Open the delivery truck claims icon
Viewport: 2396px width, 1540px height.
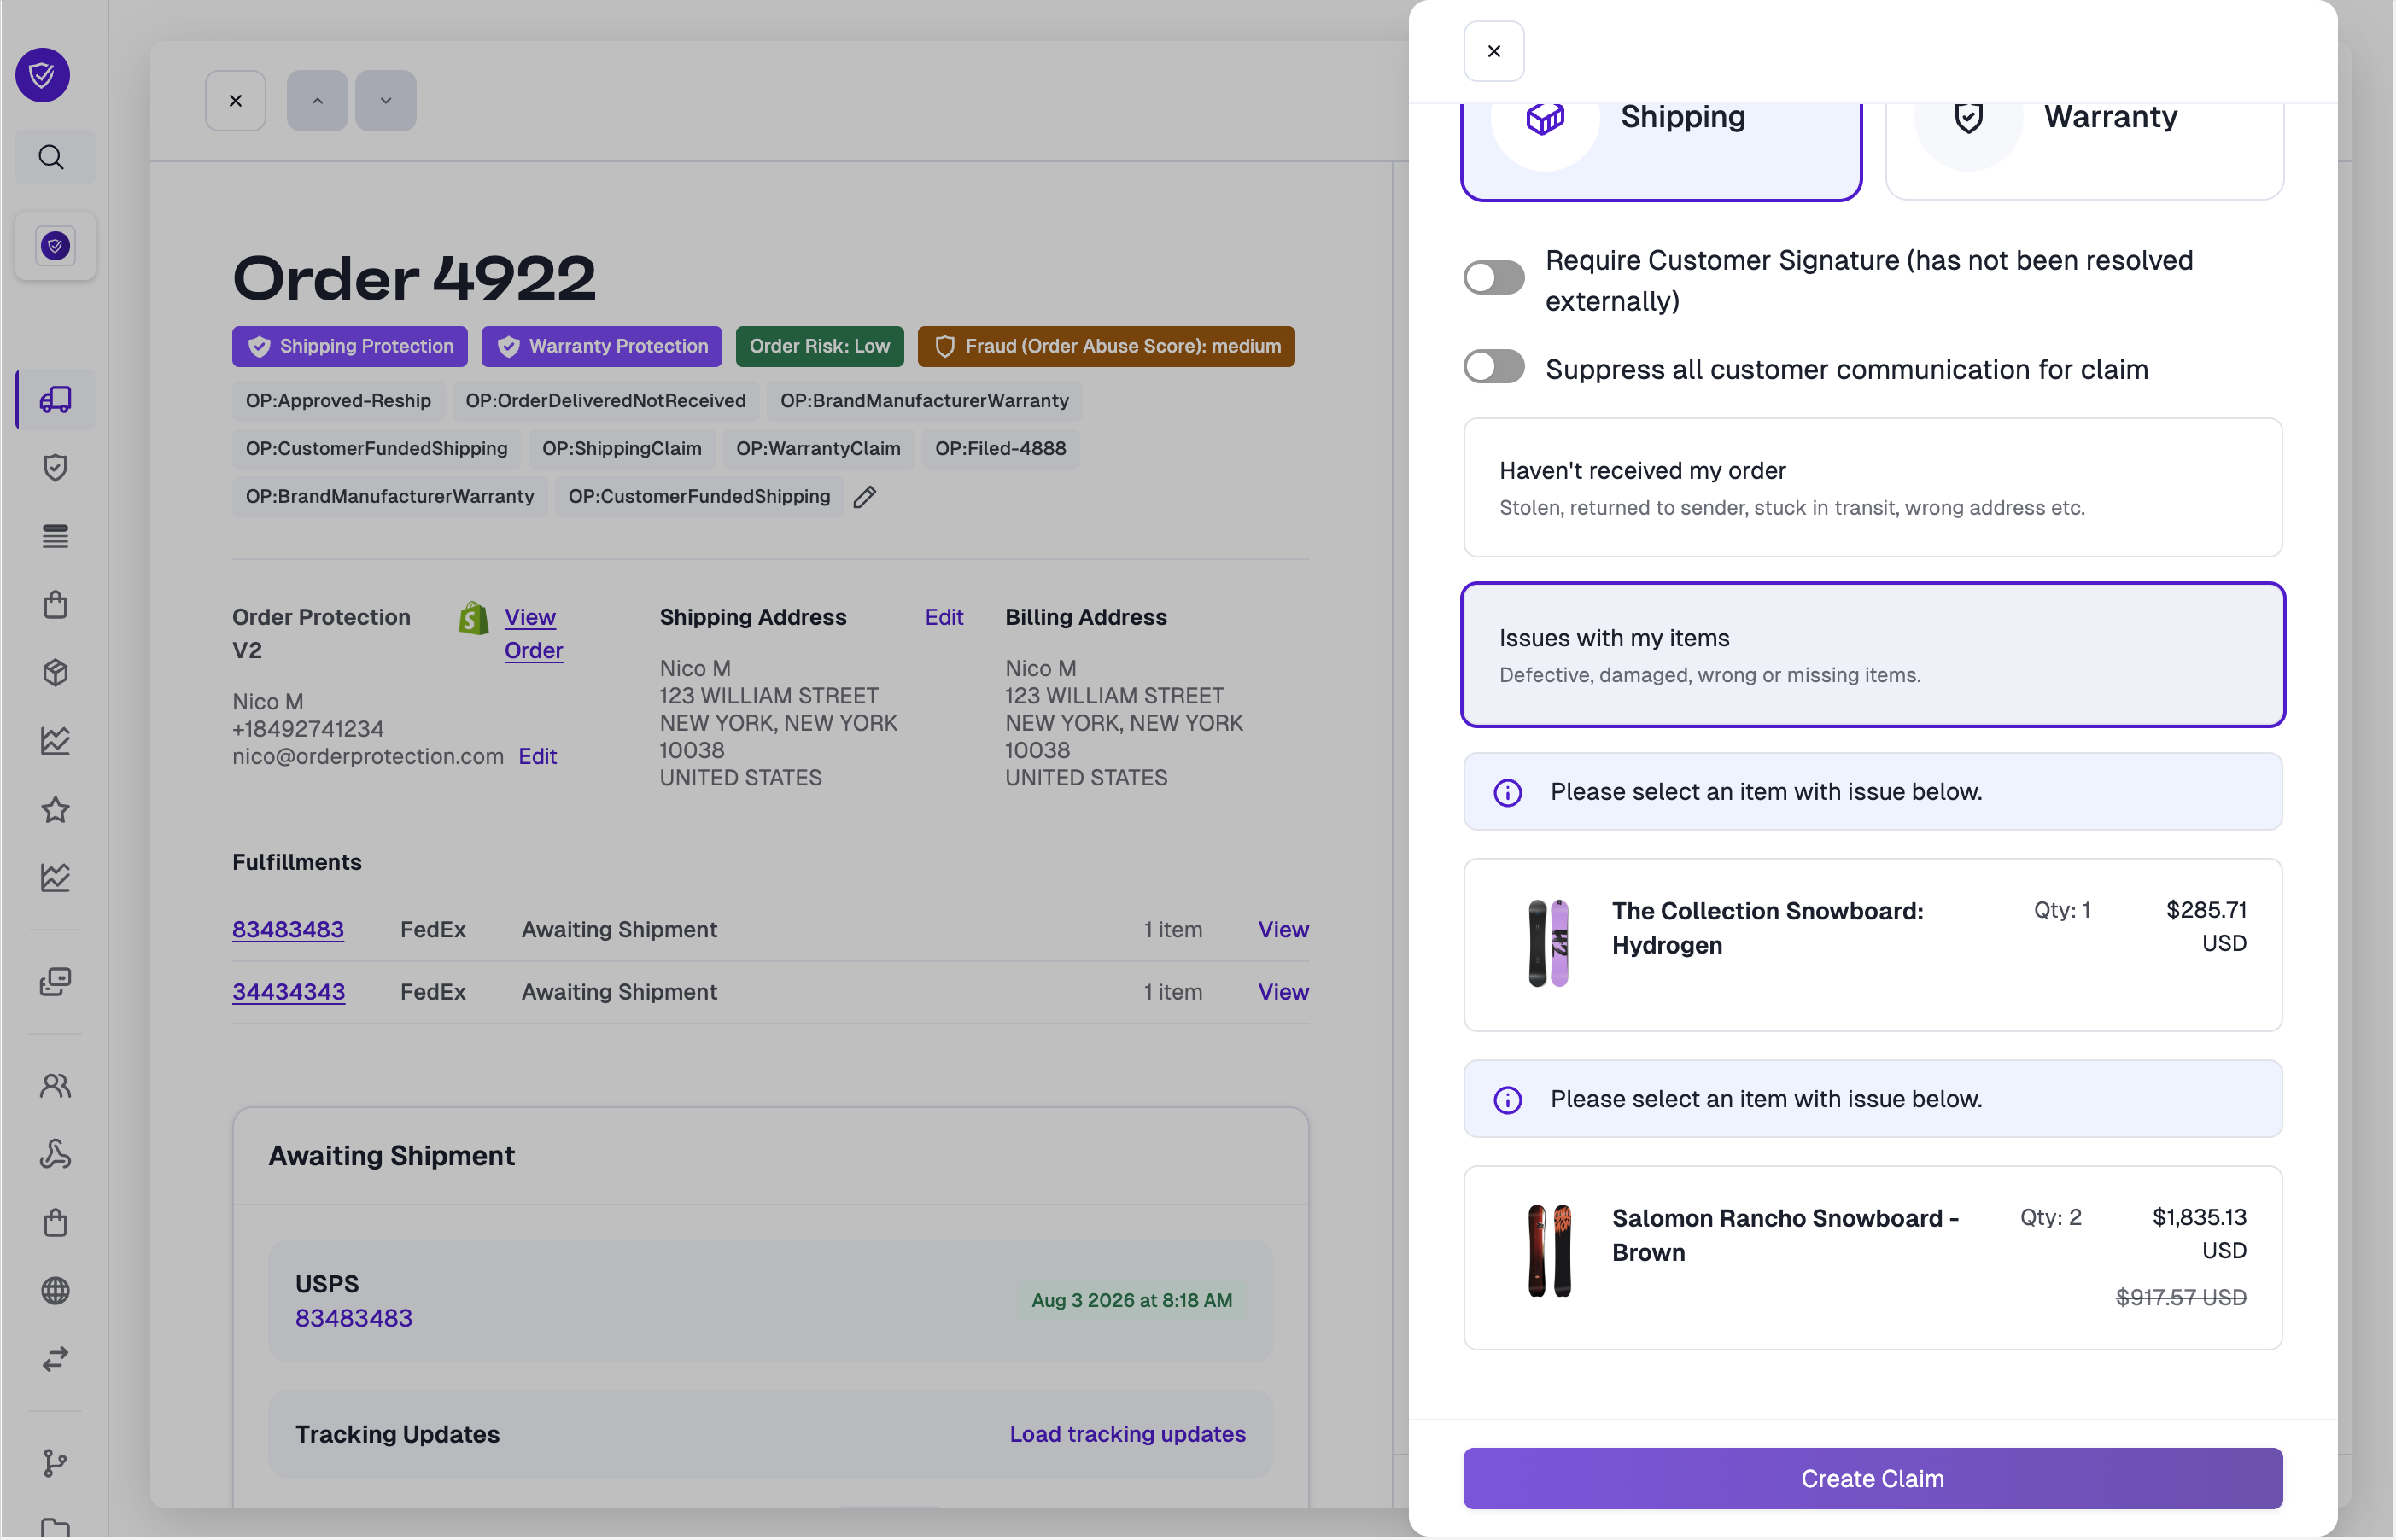(55, 399)
